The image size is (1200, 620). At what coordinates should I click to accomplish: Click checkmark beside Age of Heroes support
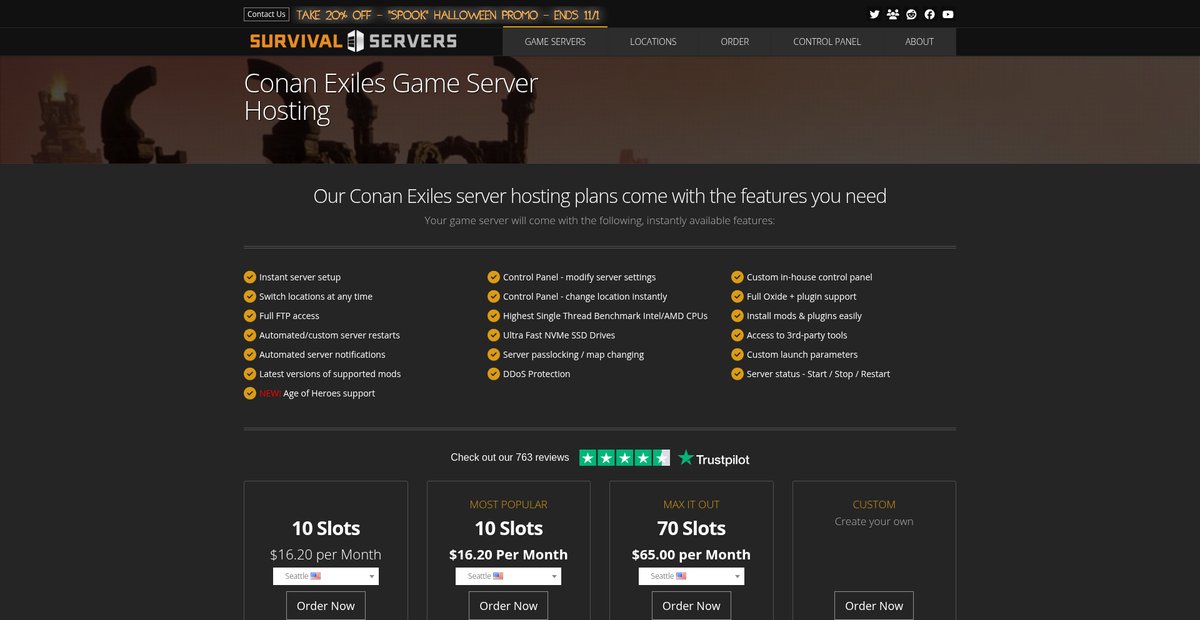pos(250,394)
